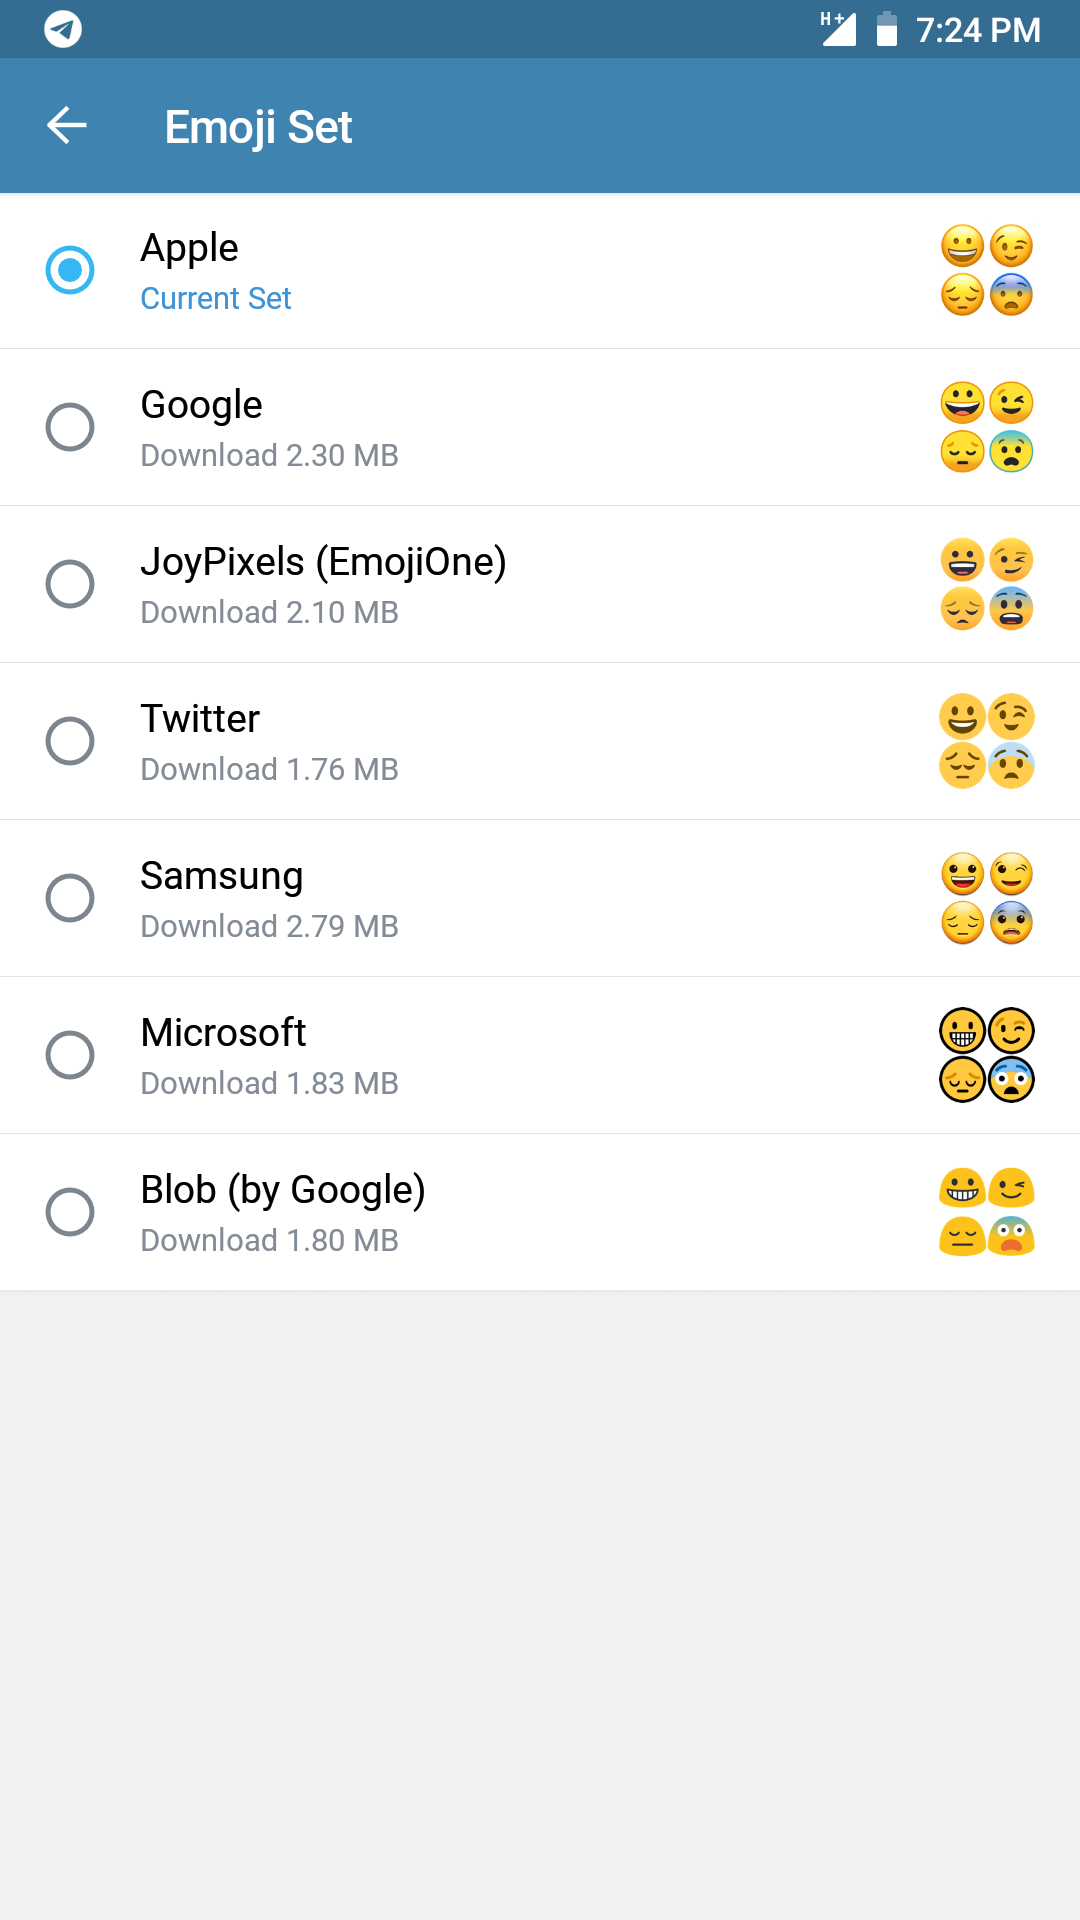Tap the Samsung emoji preview icons
Image resolution: width=1080 pixels, height=1920 pixels.
[986, 898]
